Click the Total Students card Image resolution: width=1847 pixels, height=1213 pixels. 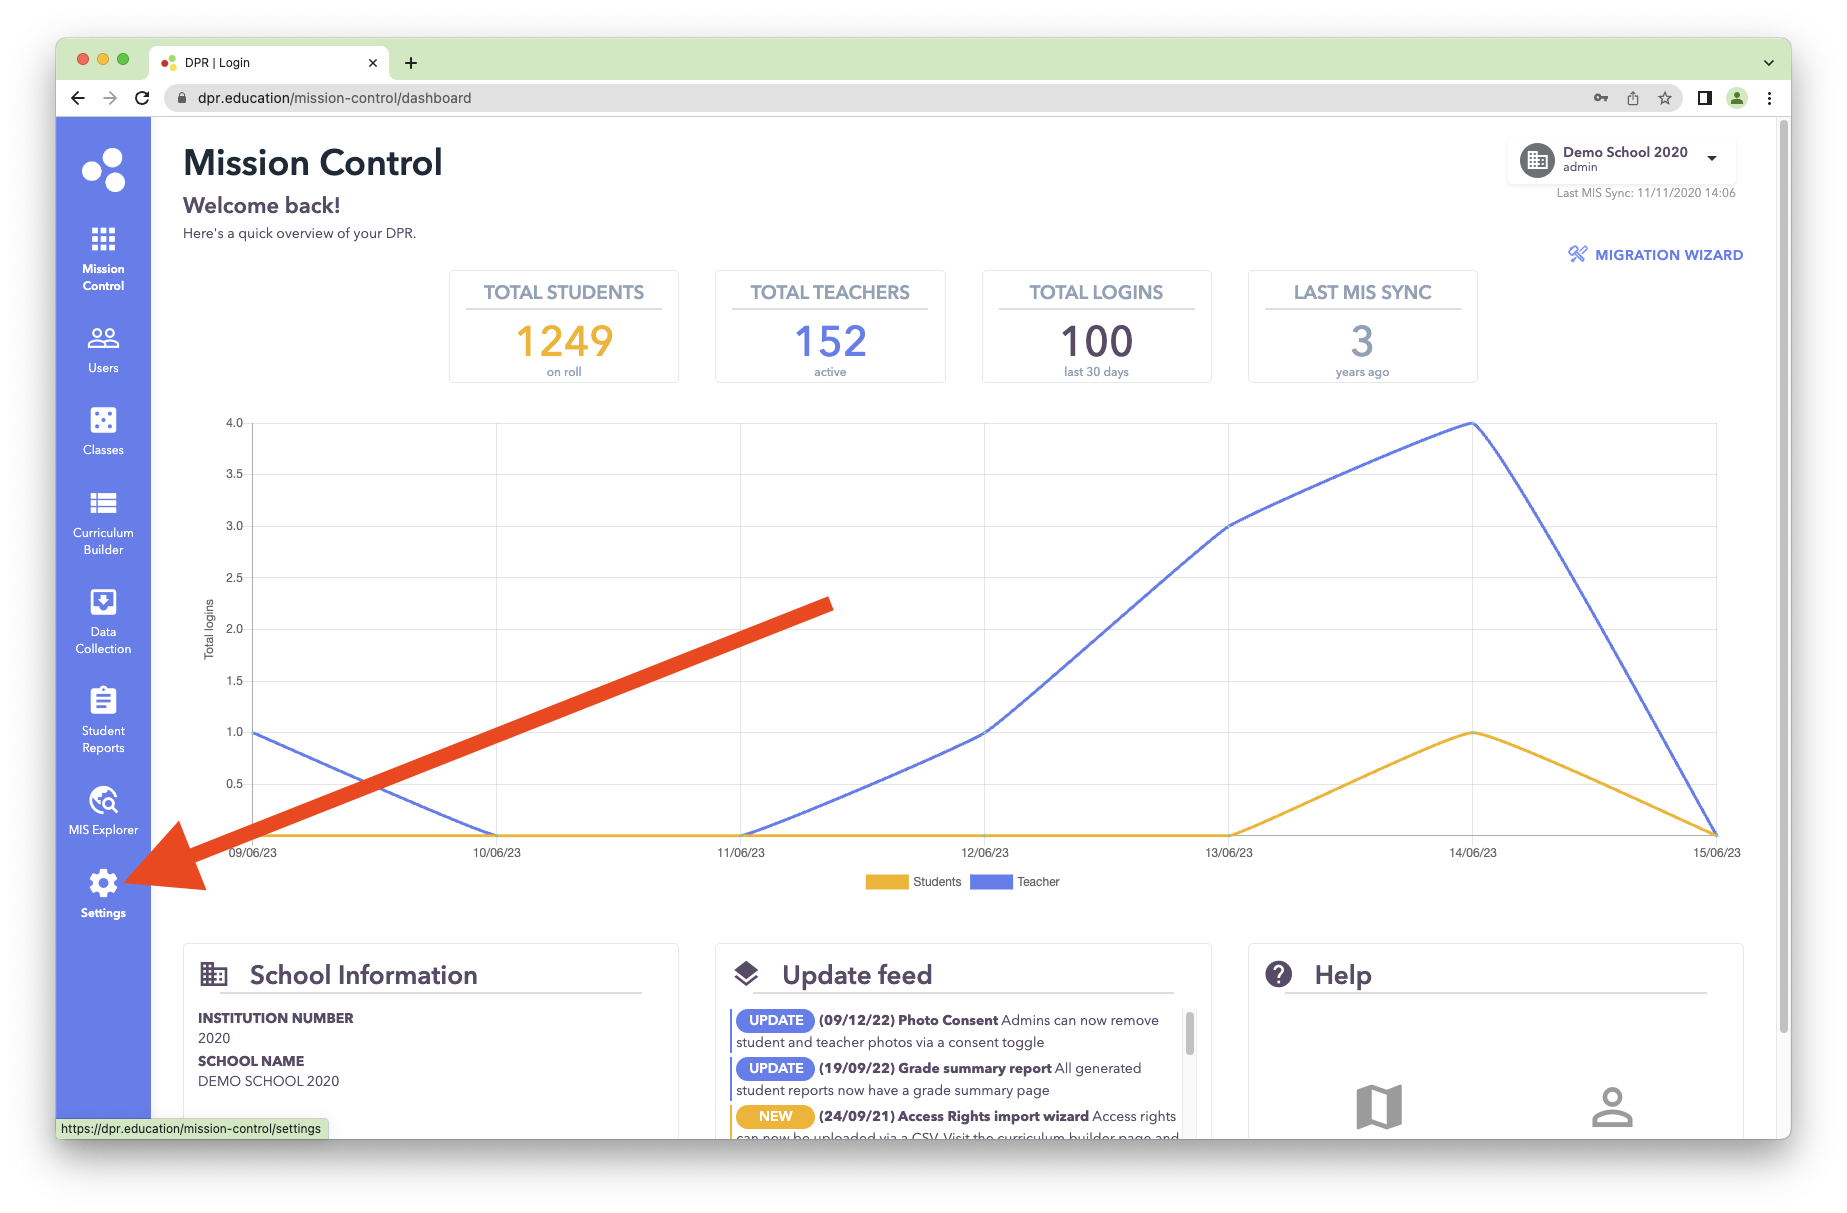[563, 326]
